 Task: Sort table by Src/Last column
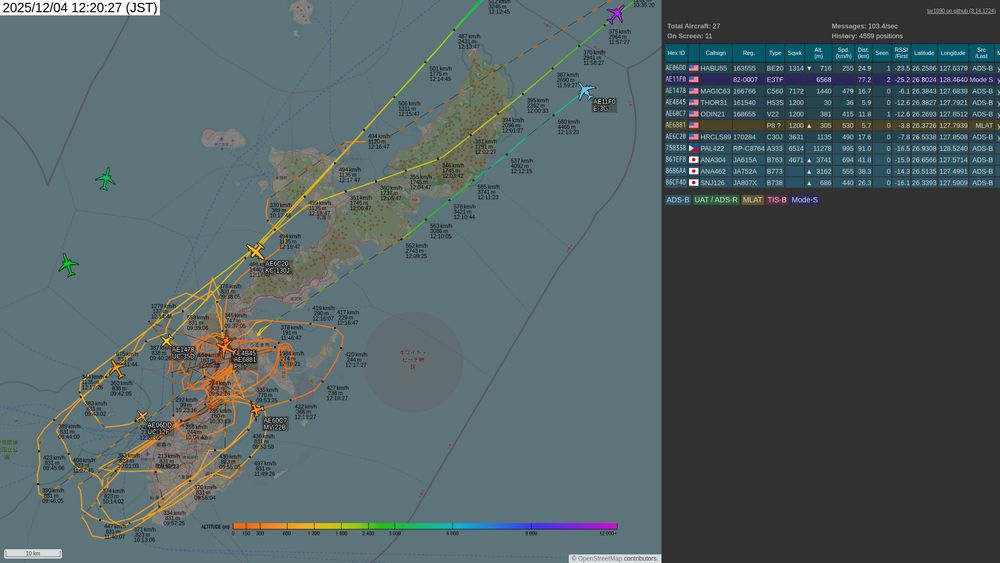tap(982, 53)
